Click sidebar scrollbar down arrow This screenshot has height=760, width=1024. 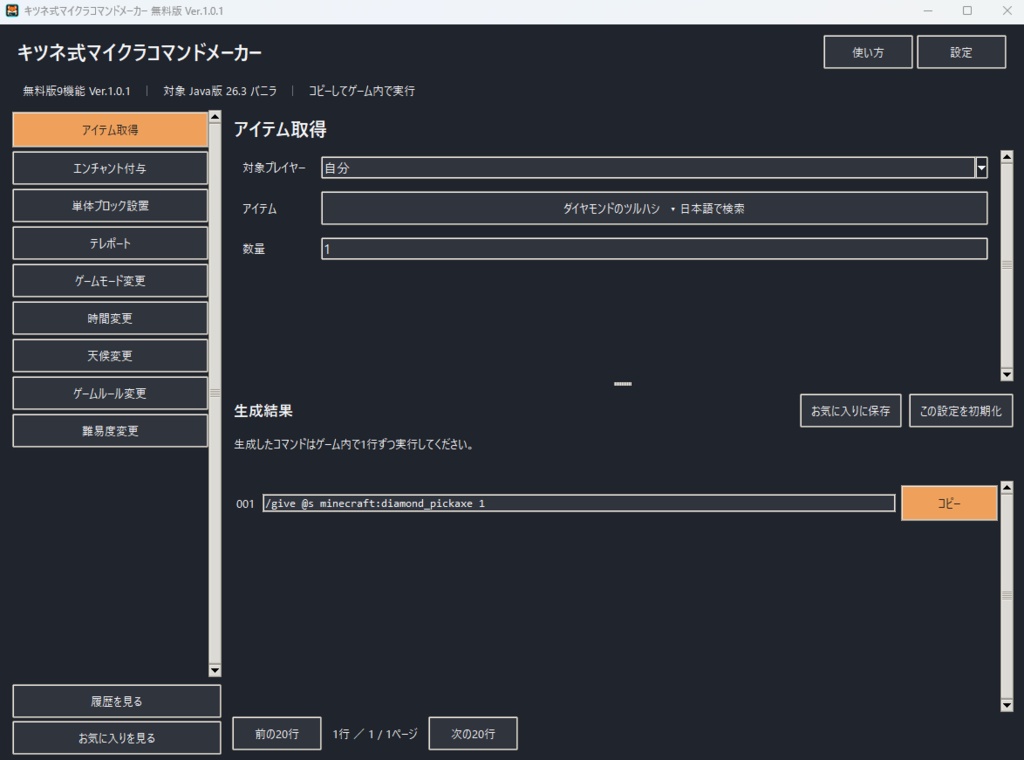[x=215, y=671]
